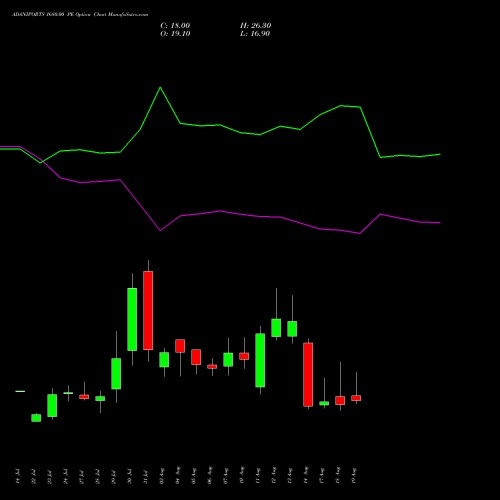The height and width of the screenshot is (500, 500).
Task: Click the close value C: 18.00
Action: 175,26
